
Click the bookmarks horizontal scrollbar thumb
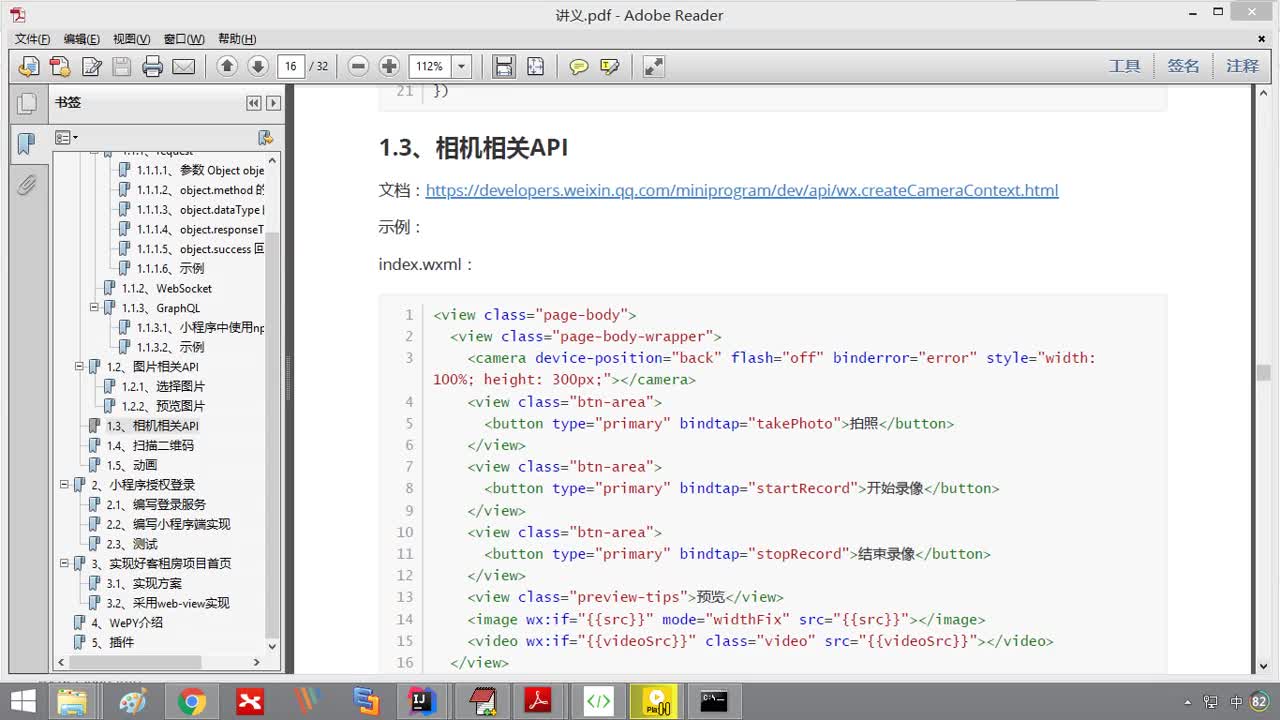pyautogui.click(x=134, y=662)
